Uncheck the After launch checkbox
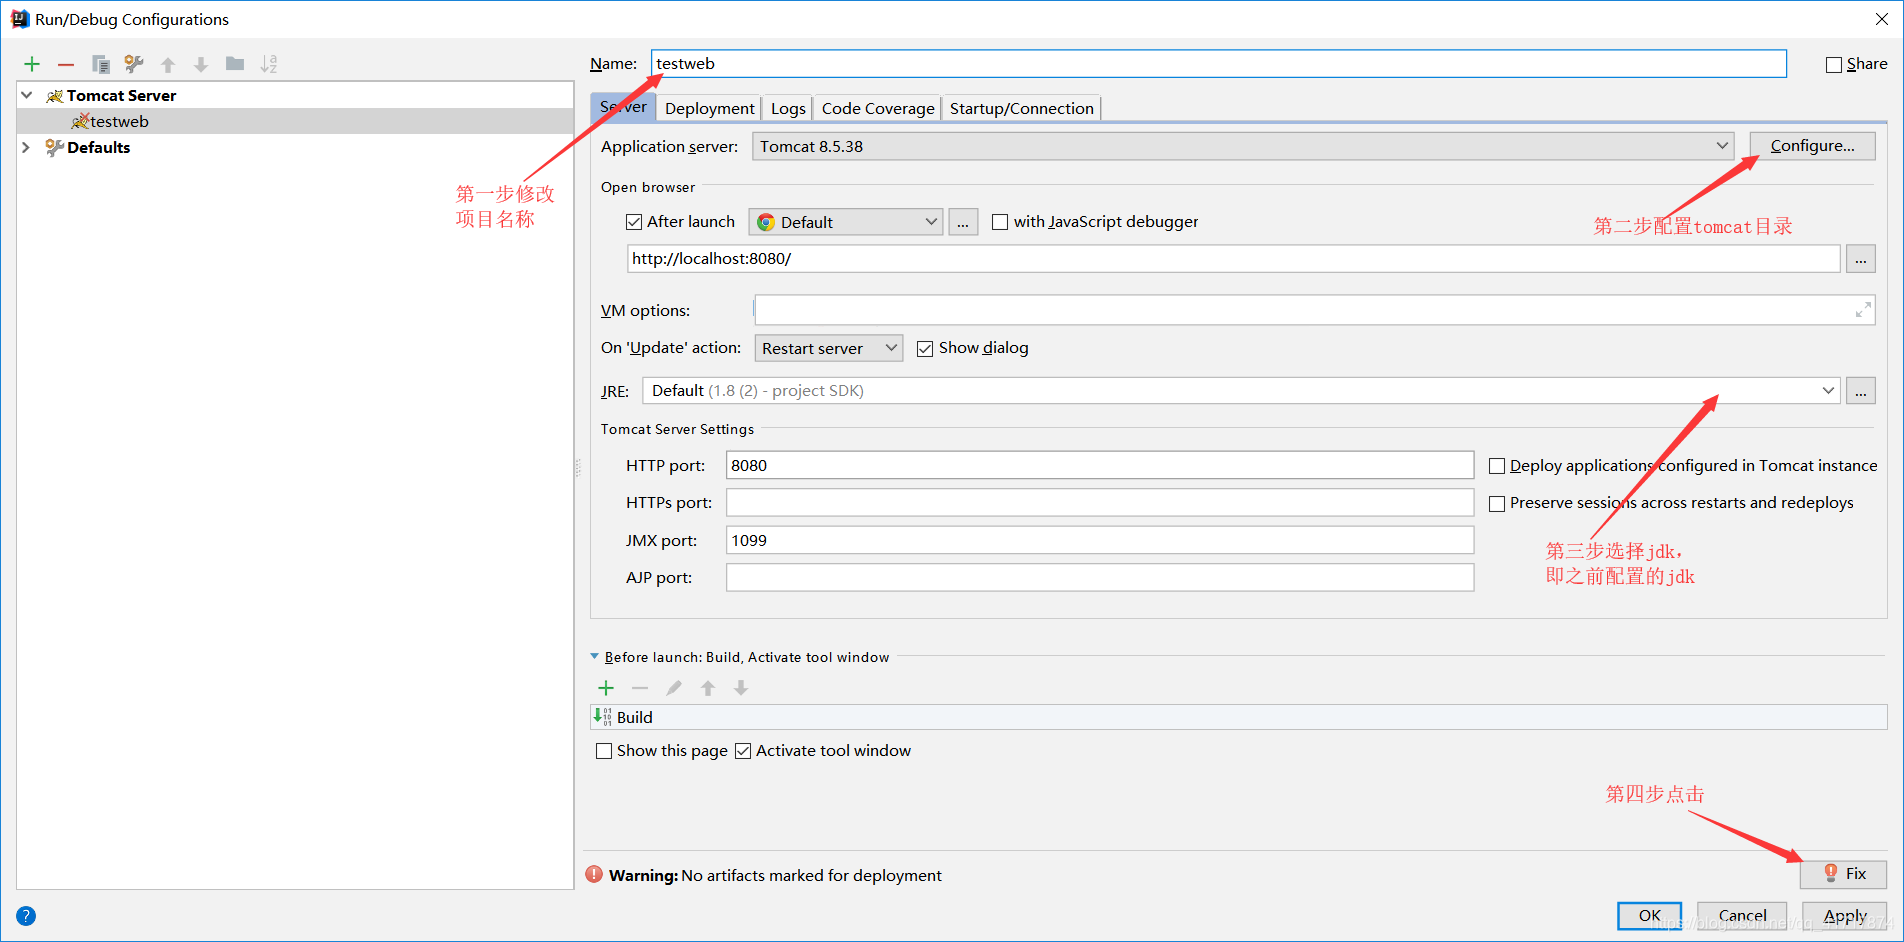Screen dimensions: 1904x942 click(x=634, y=222)
